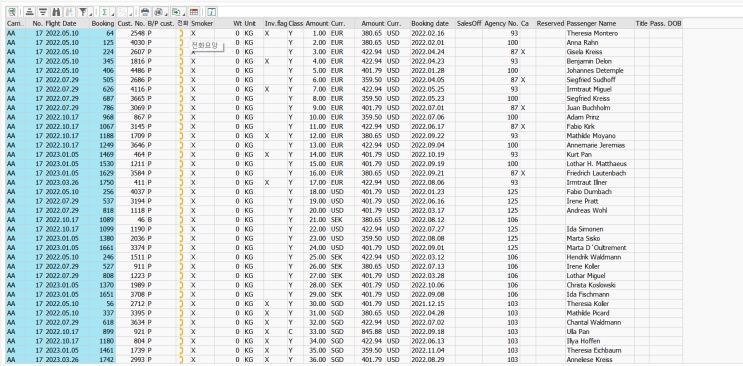Select the Passenger Name column header
This screenshot has height=366, width=743.
pyautogui.click(x=600, y=23)
